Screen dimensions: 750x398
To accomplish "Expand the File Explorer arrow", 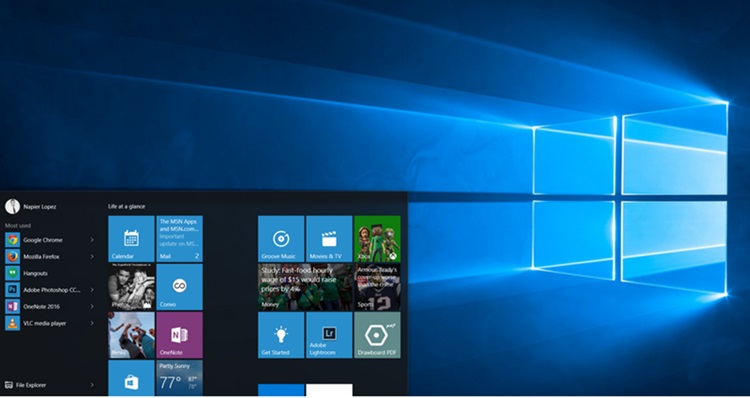I will [x=92, y=385].
